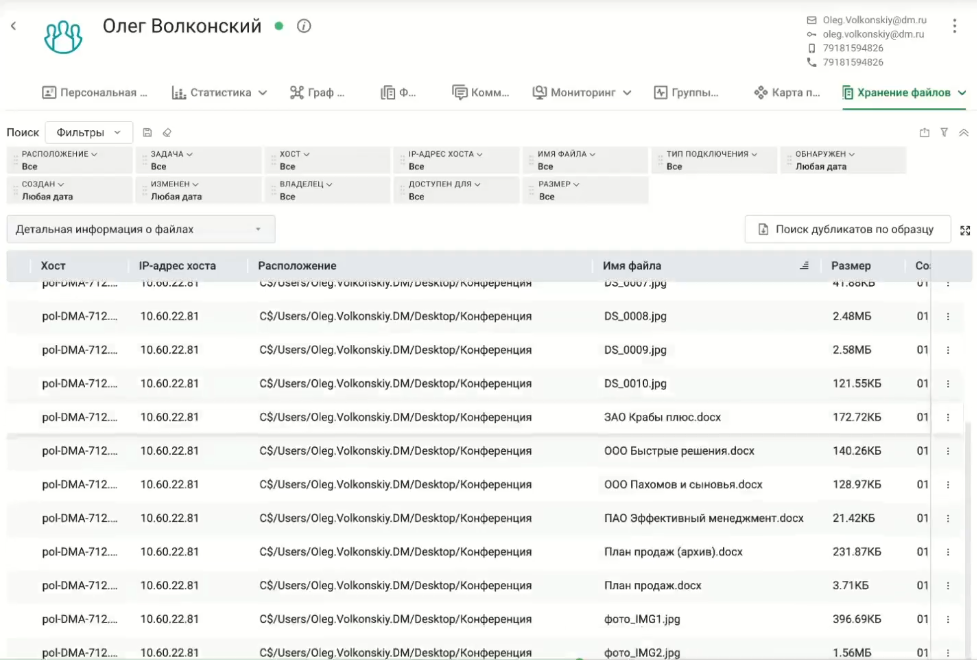Open row menu for ООО Пахомов и сыновья.docx
This screenshot has height=660, width=977.
click(x=948, y=485)
